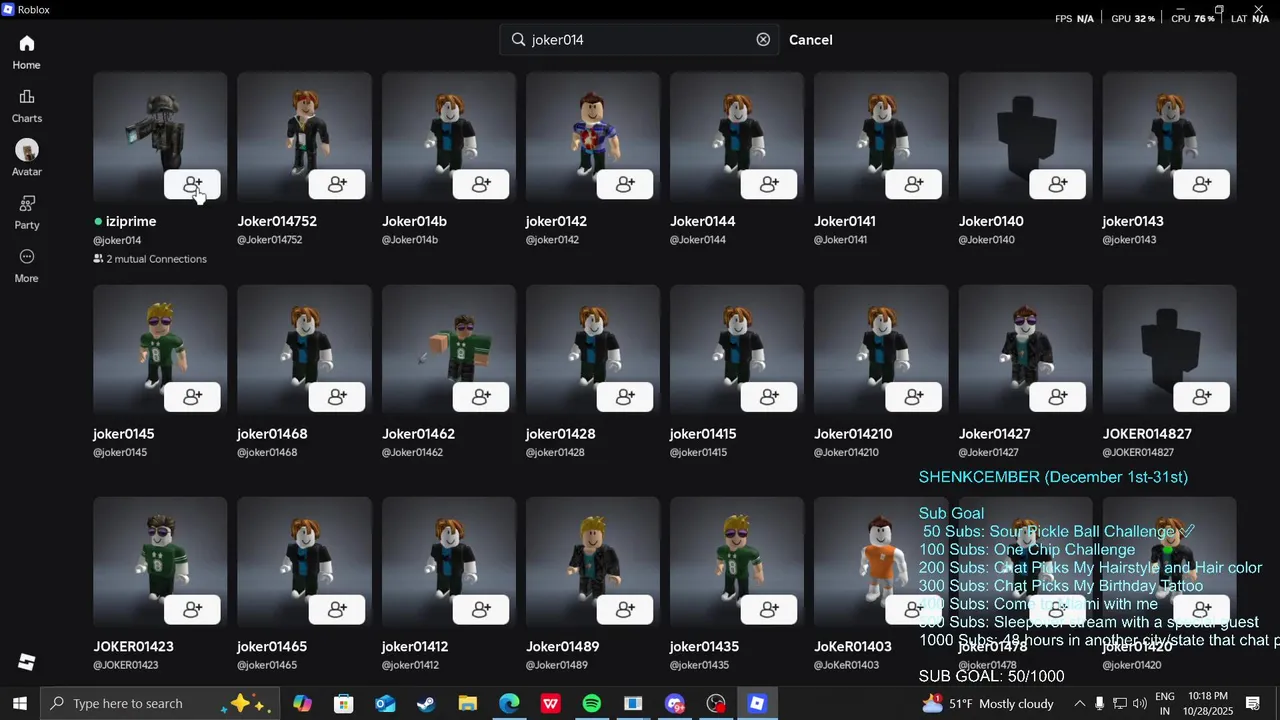Cancel the user search
The image size is (1280, 720).
coord(810,40)
